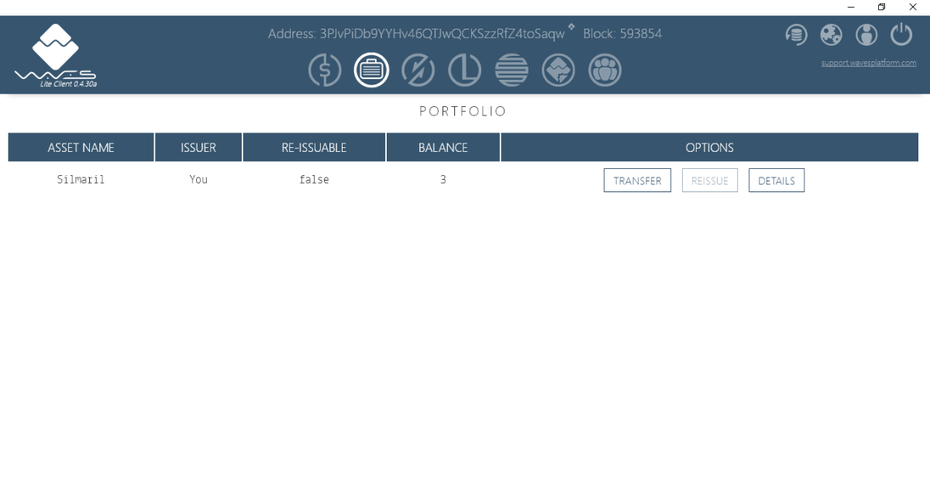Log out using the power icon
This screenshot has height=496, width=930.
(x=901, y=35)
